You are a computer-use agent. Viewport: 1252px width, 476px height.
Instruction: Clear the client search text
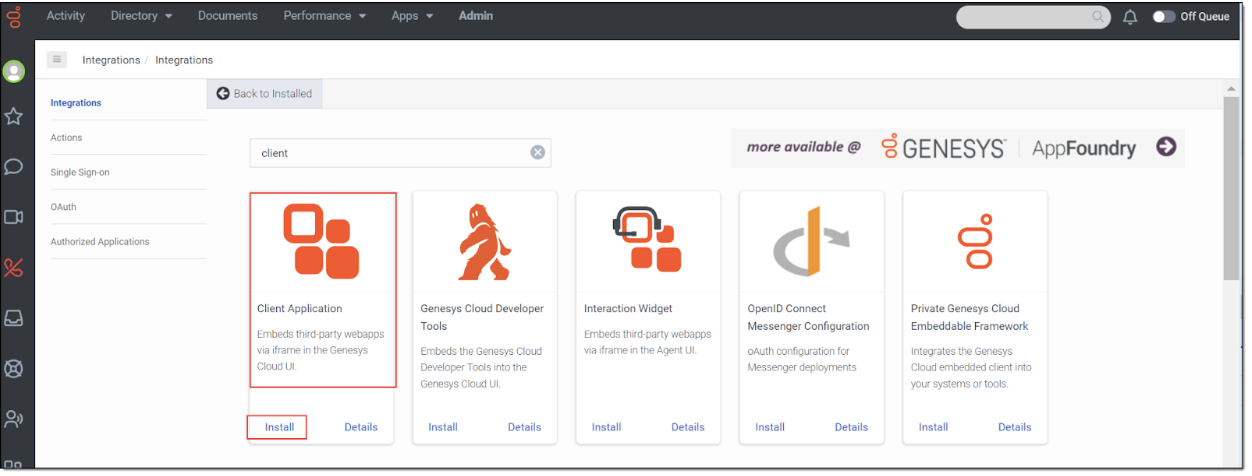click(537, 153)
